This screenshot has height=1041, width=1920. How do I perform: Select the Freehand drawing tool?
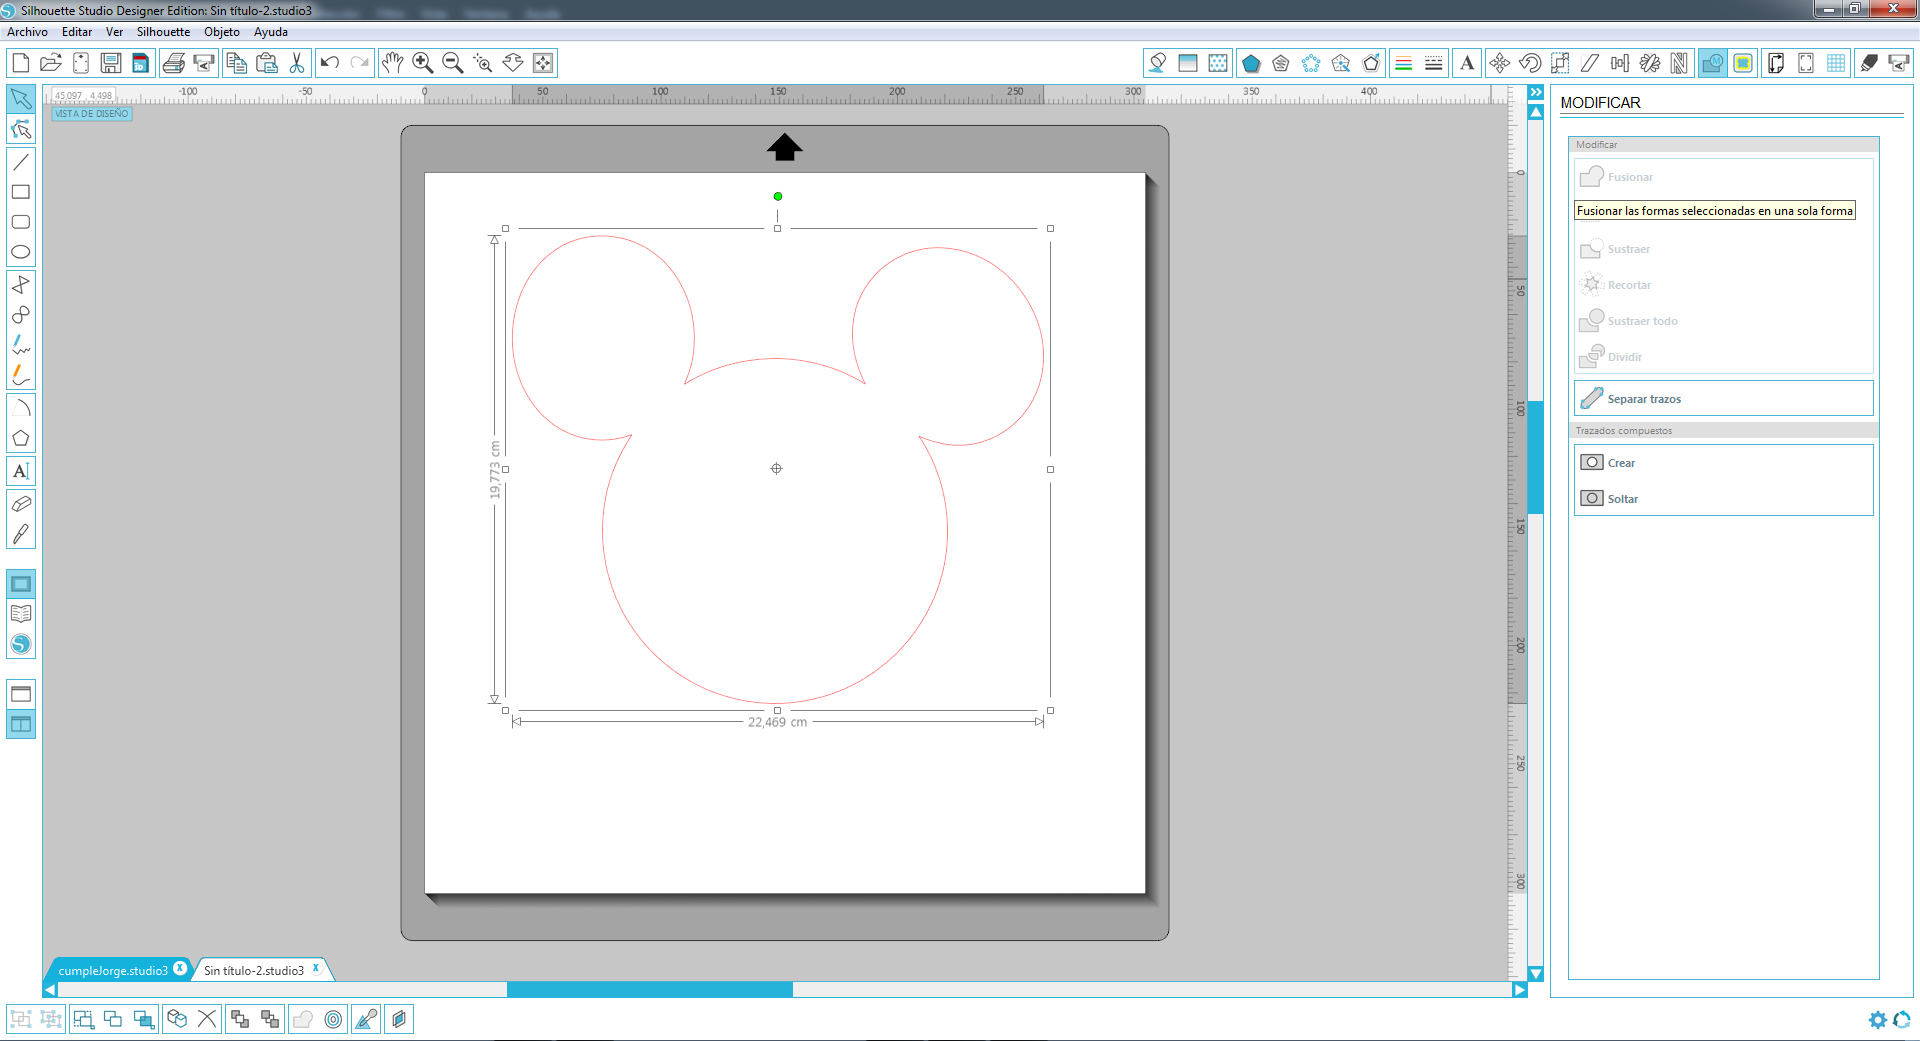click(21, 345)
